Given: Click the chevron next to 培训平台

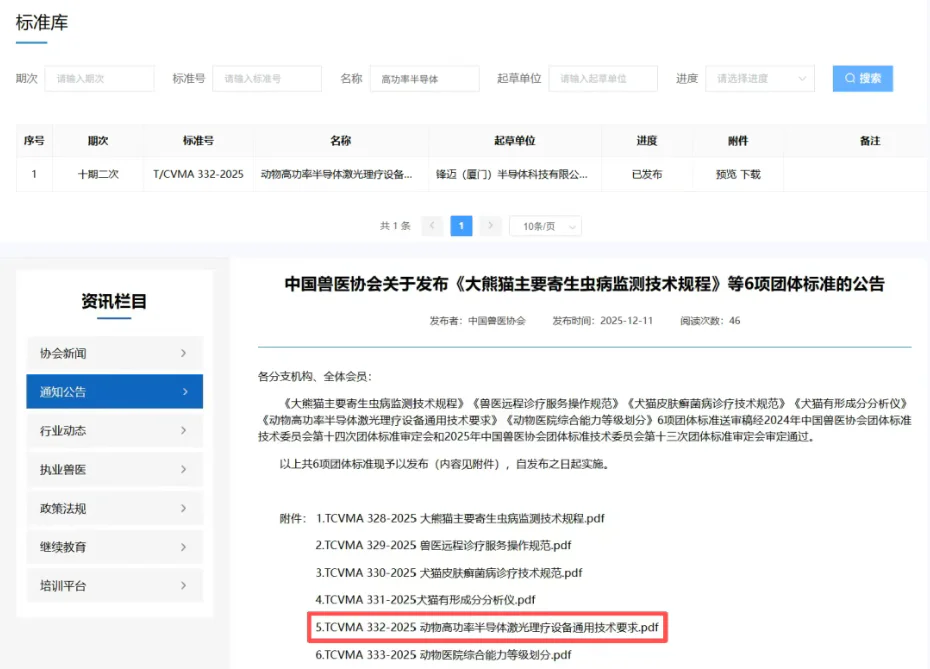Looking at the screenshot, I should [183, 586].
